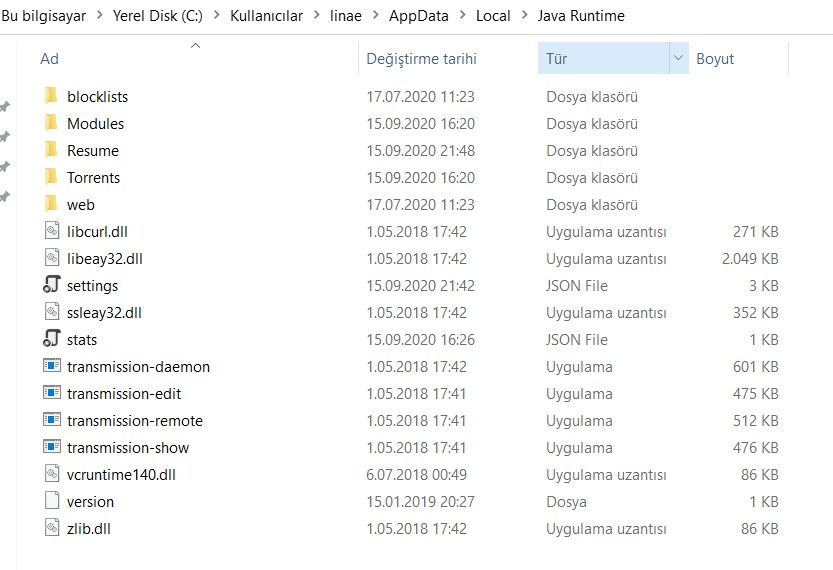Expand the chevron after AppData breadcrumb

(463, 15)
